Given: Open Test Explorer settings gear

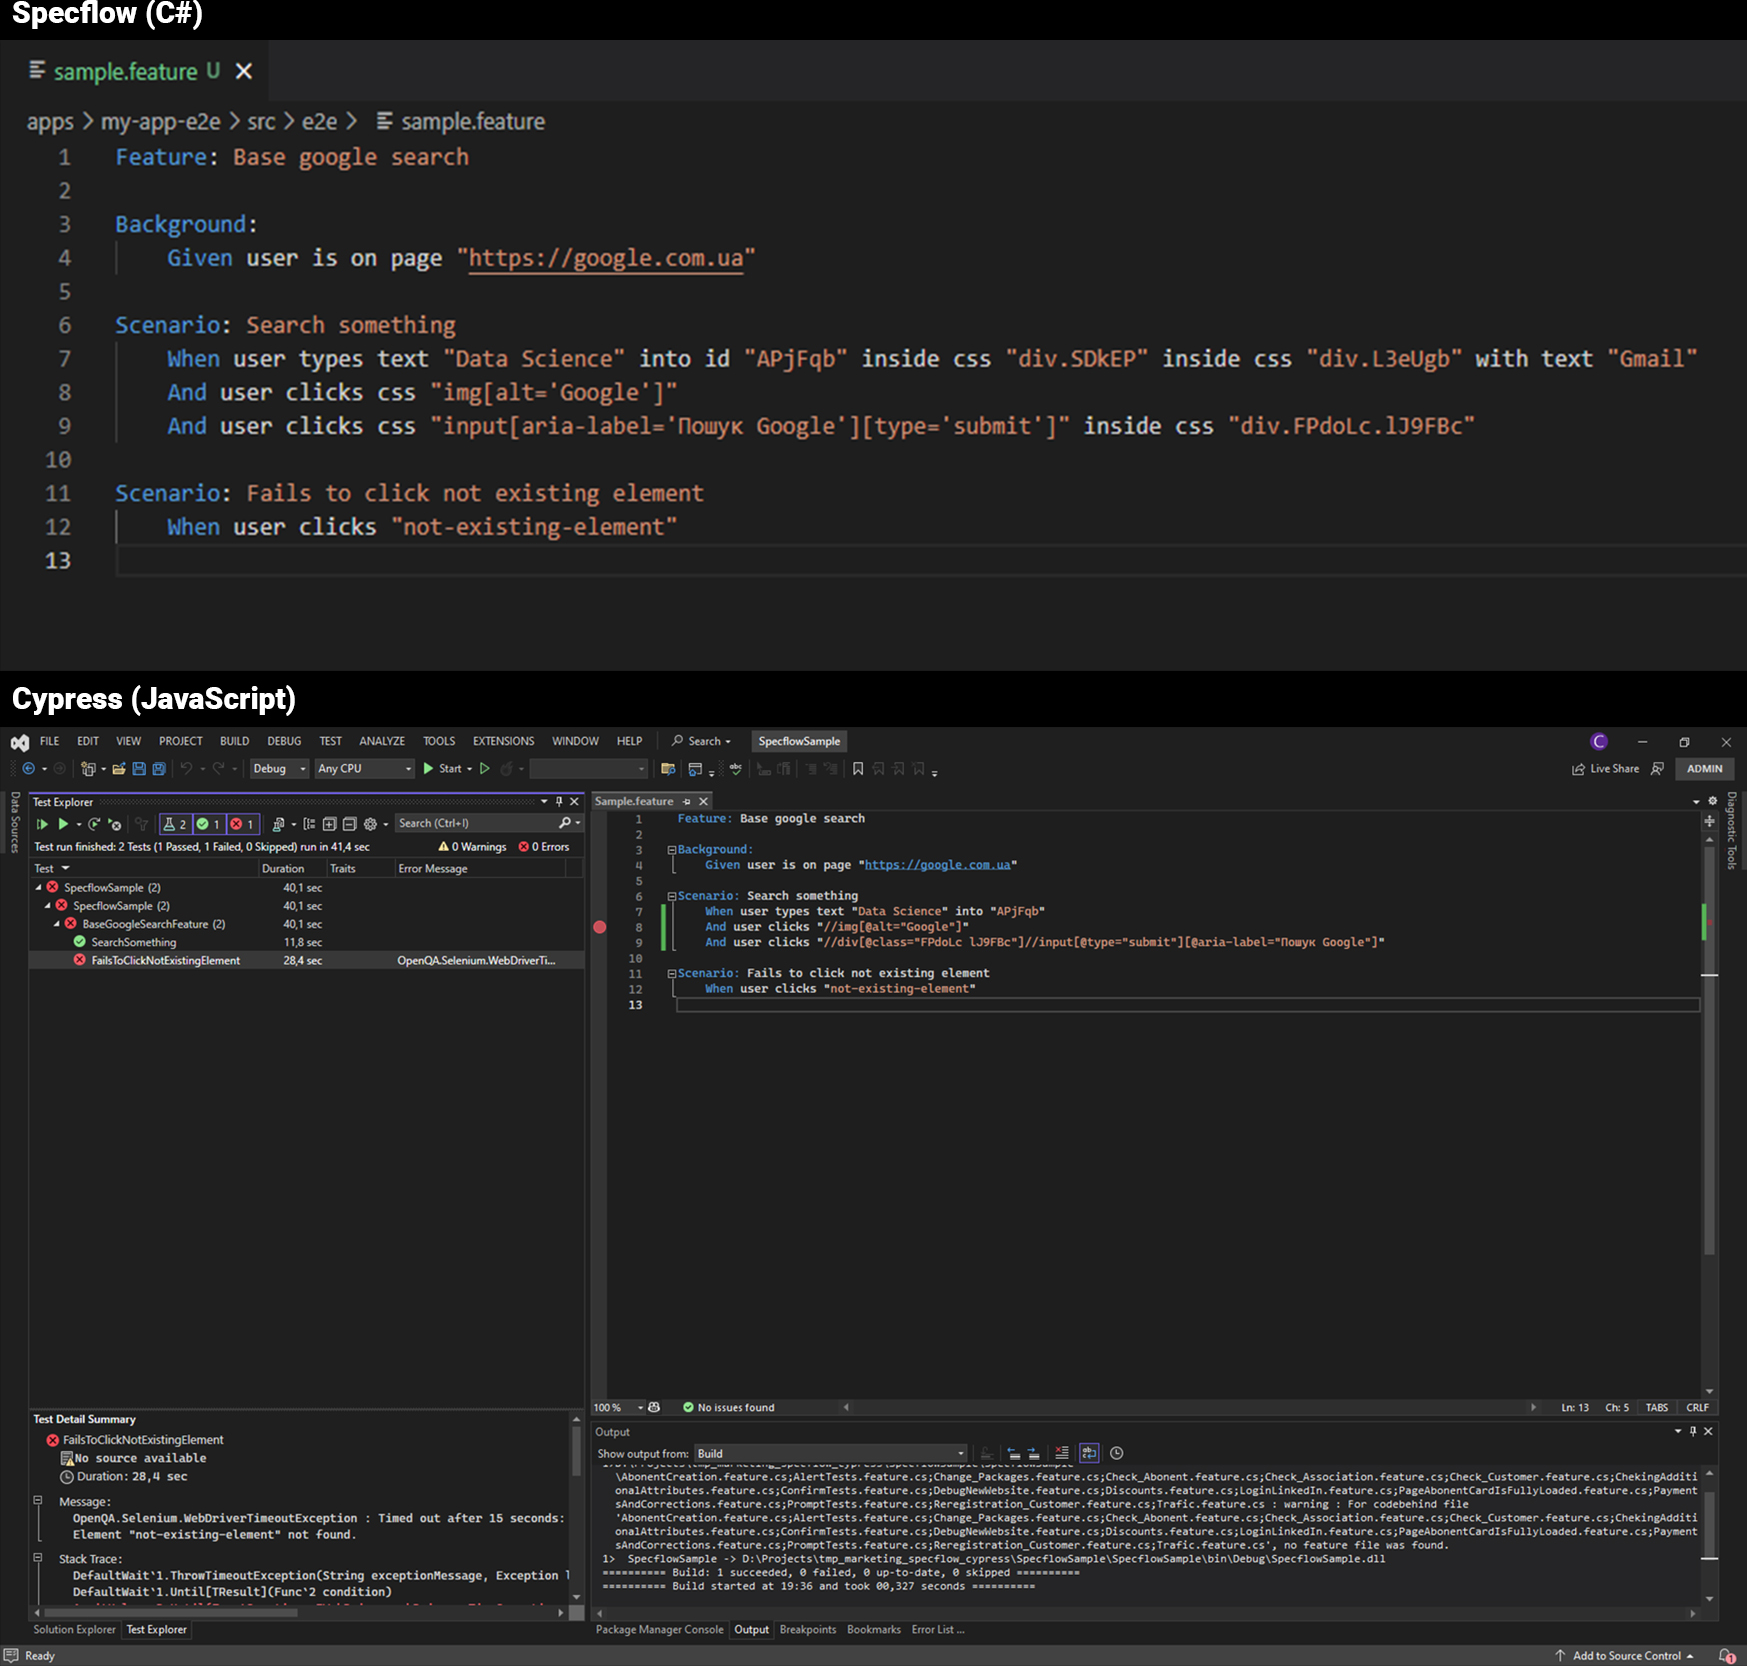Looking at the screenshot, I should (370, 824).
